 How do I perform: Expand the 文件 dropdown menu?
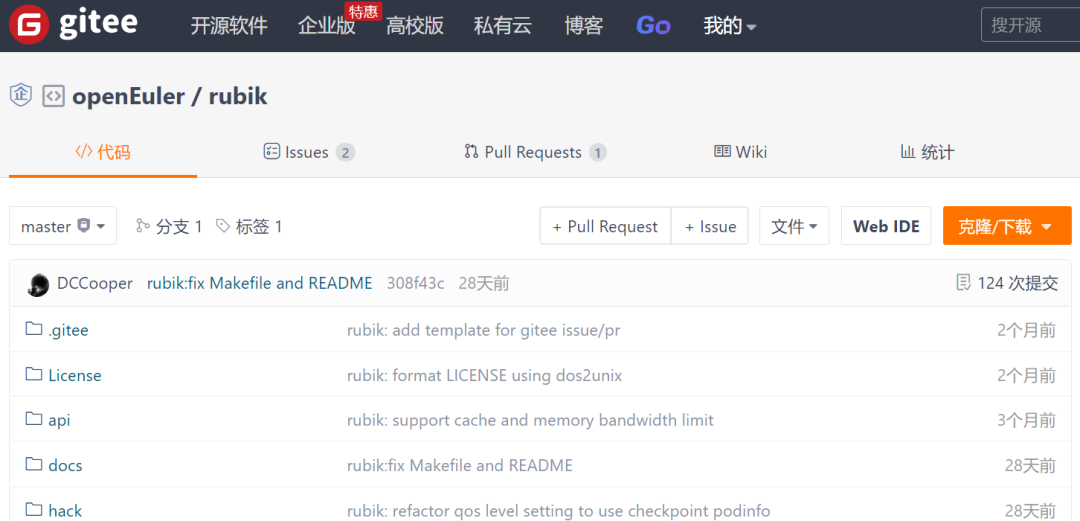794,226
